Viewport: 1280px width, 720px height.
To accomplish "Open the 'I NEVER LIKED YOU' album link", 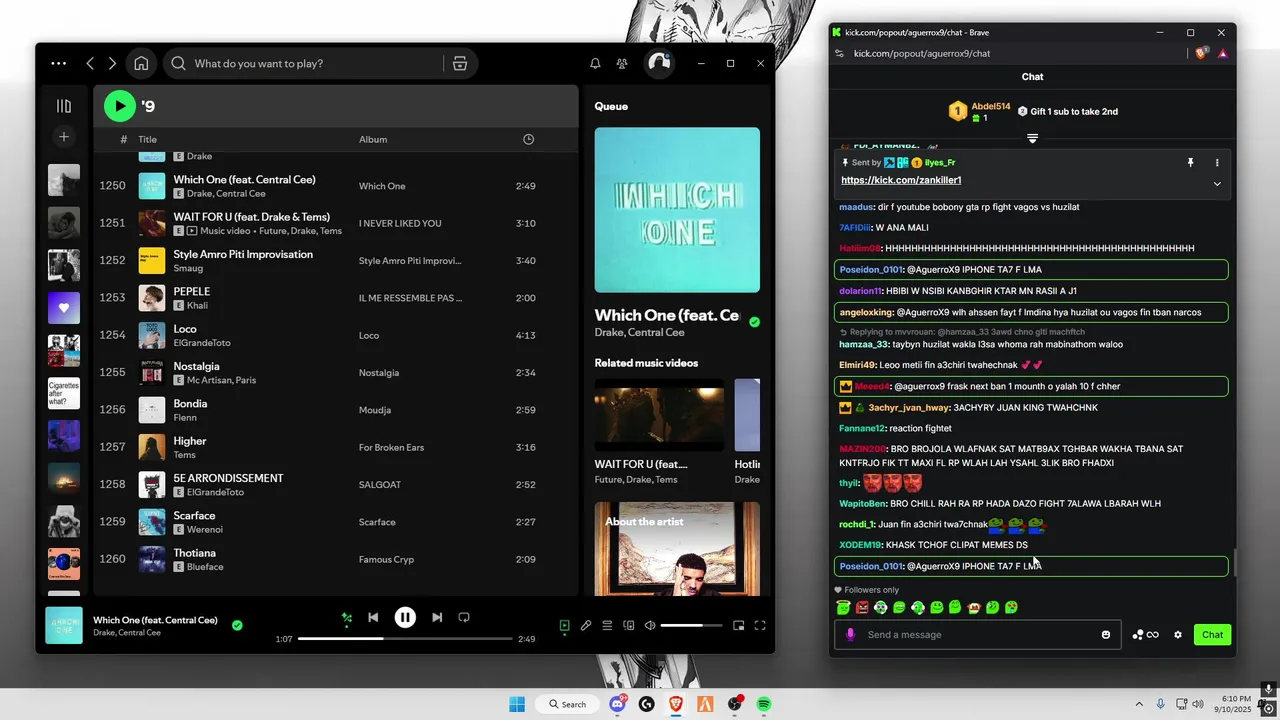I will tap(400, 223).
